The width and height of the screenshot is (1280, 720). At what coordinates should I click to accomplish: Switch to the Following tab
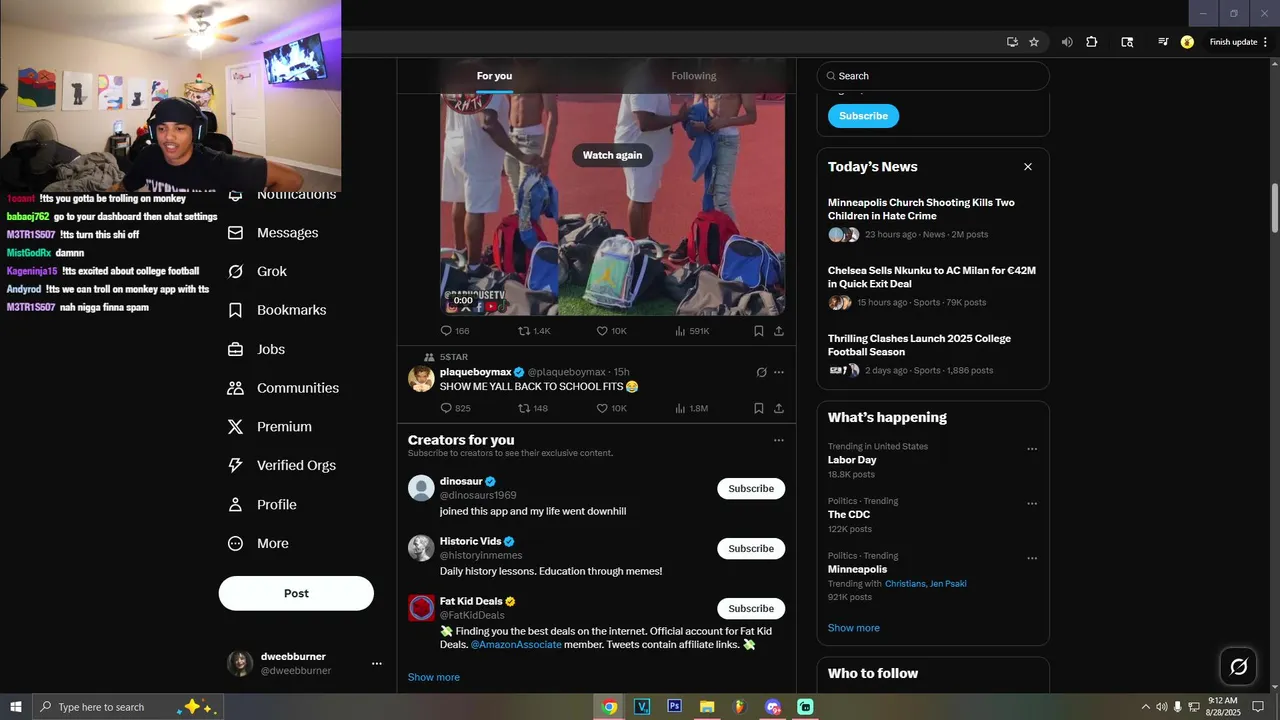click(x=694, y=76)
